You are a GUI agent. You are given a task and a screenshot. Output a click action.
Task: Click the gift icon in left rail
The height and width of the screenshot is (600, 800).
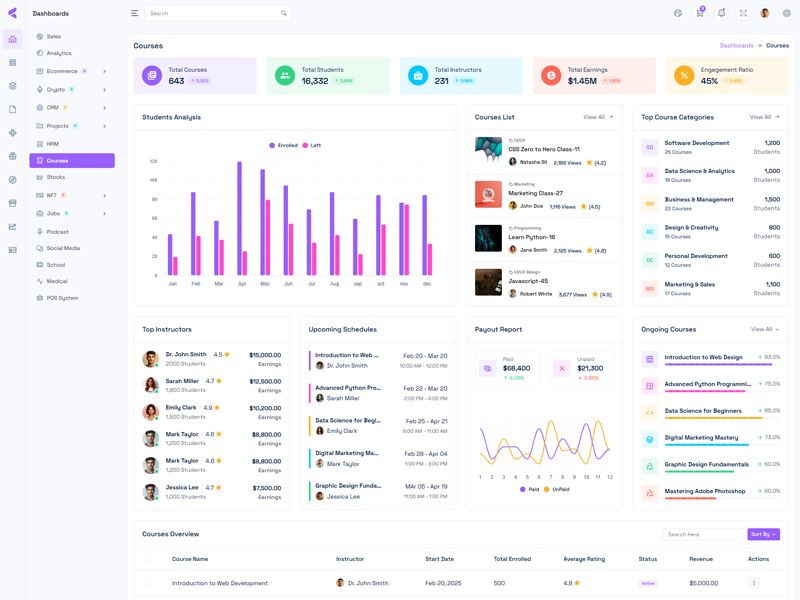pyautogui.click(x=13, y=156)
